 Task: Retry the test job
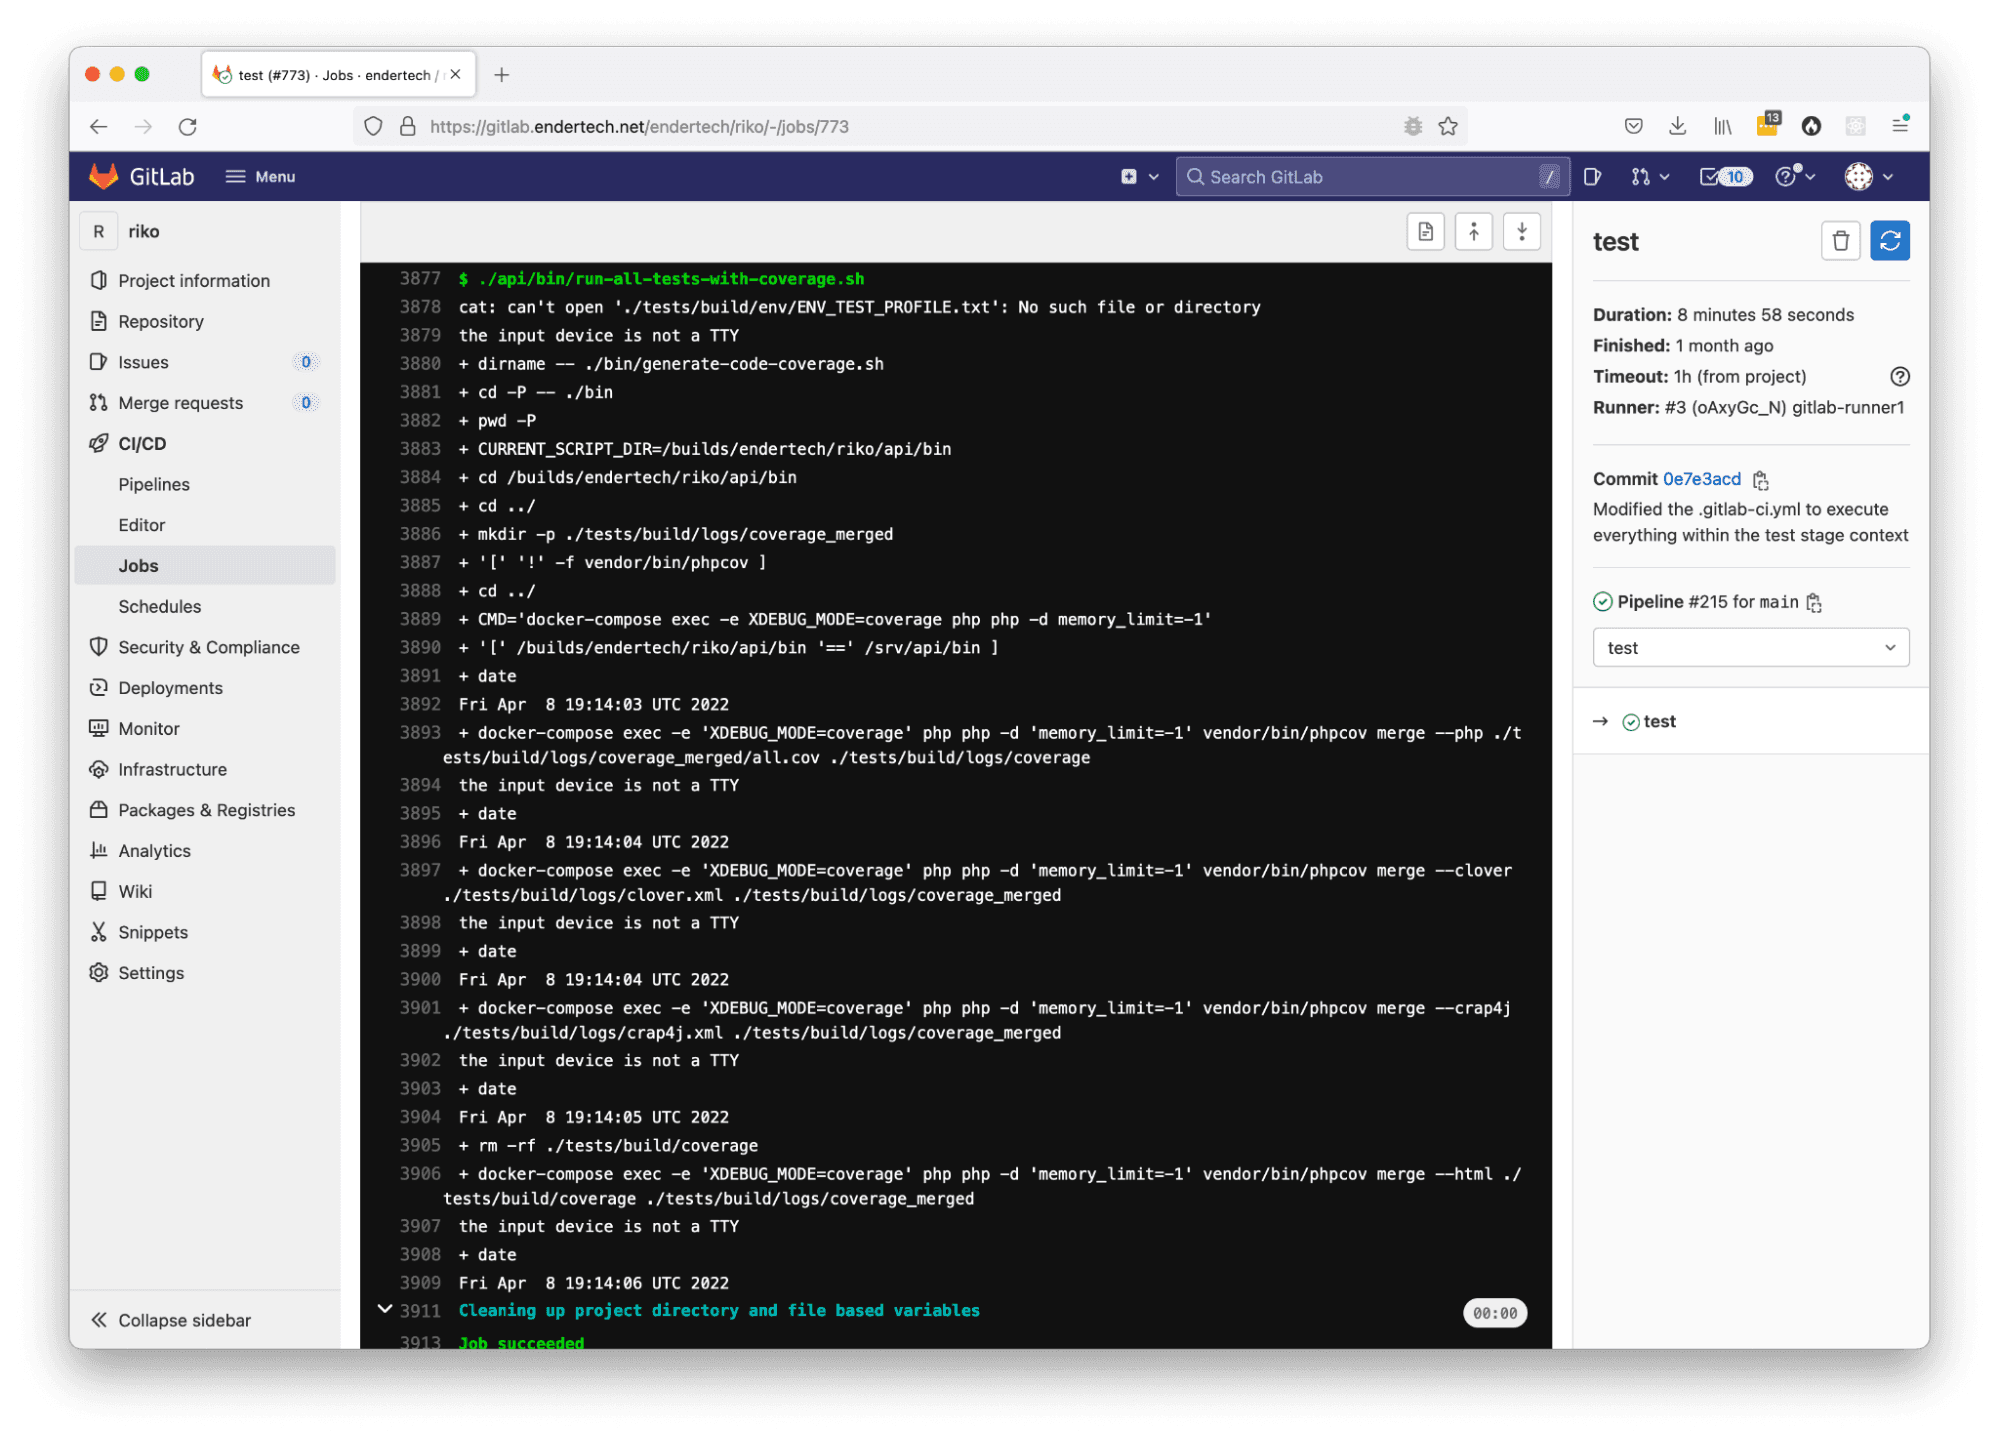click(x=1889, y=241)
